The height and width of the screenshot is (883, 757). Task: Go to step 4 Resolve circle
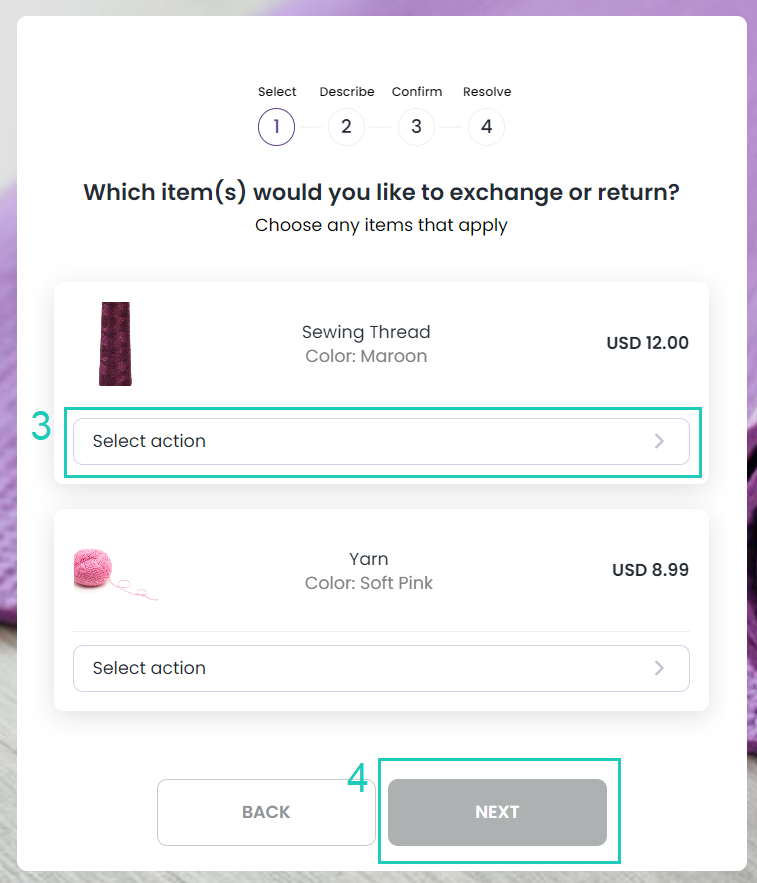coord(487,127)
